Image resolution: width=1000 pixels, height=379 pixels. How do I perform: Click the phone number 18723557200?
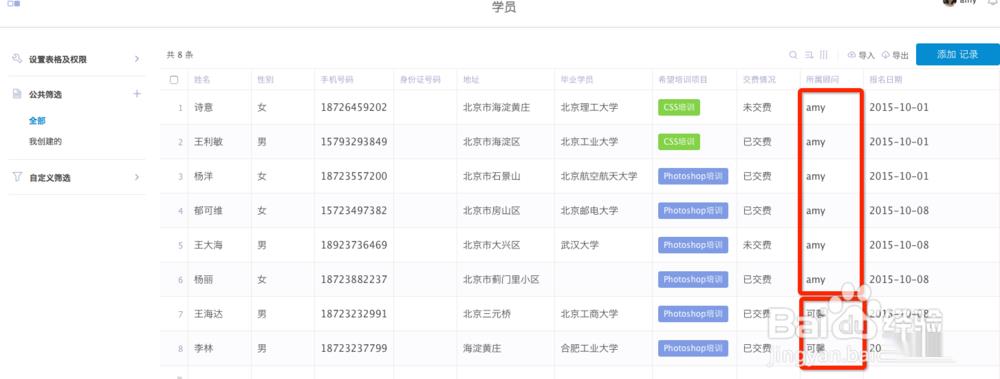click(354, 176)
